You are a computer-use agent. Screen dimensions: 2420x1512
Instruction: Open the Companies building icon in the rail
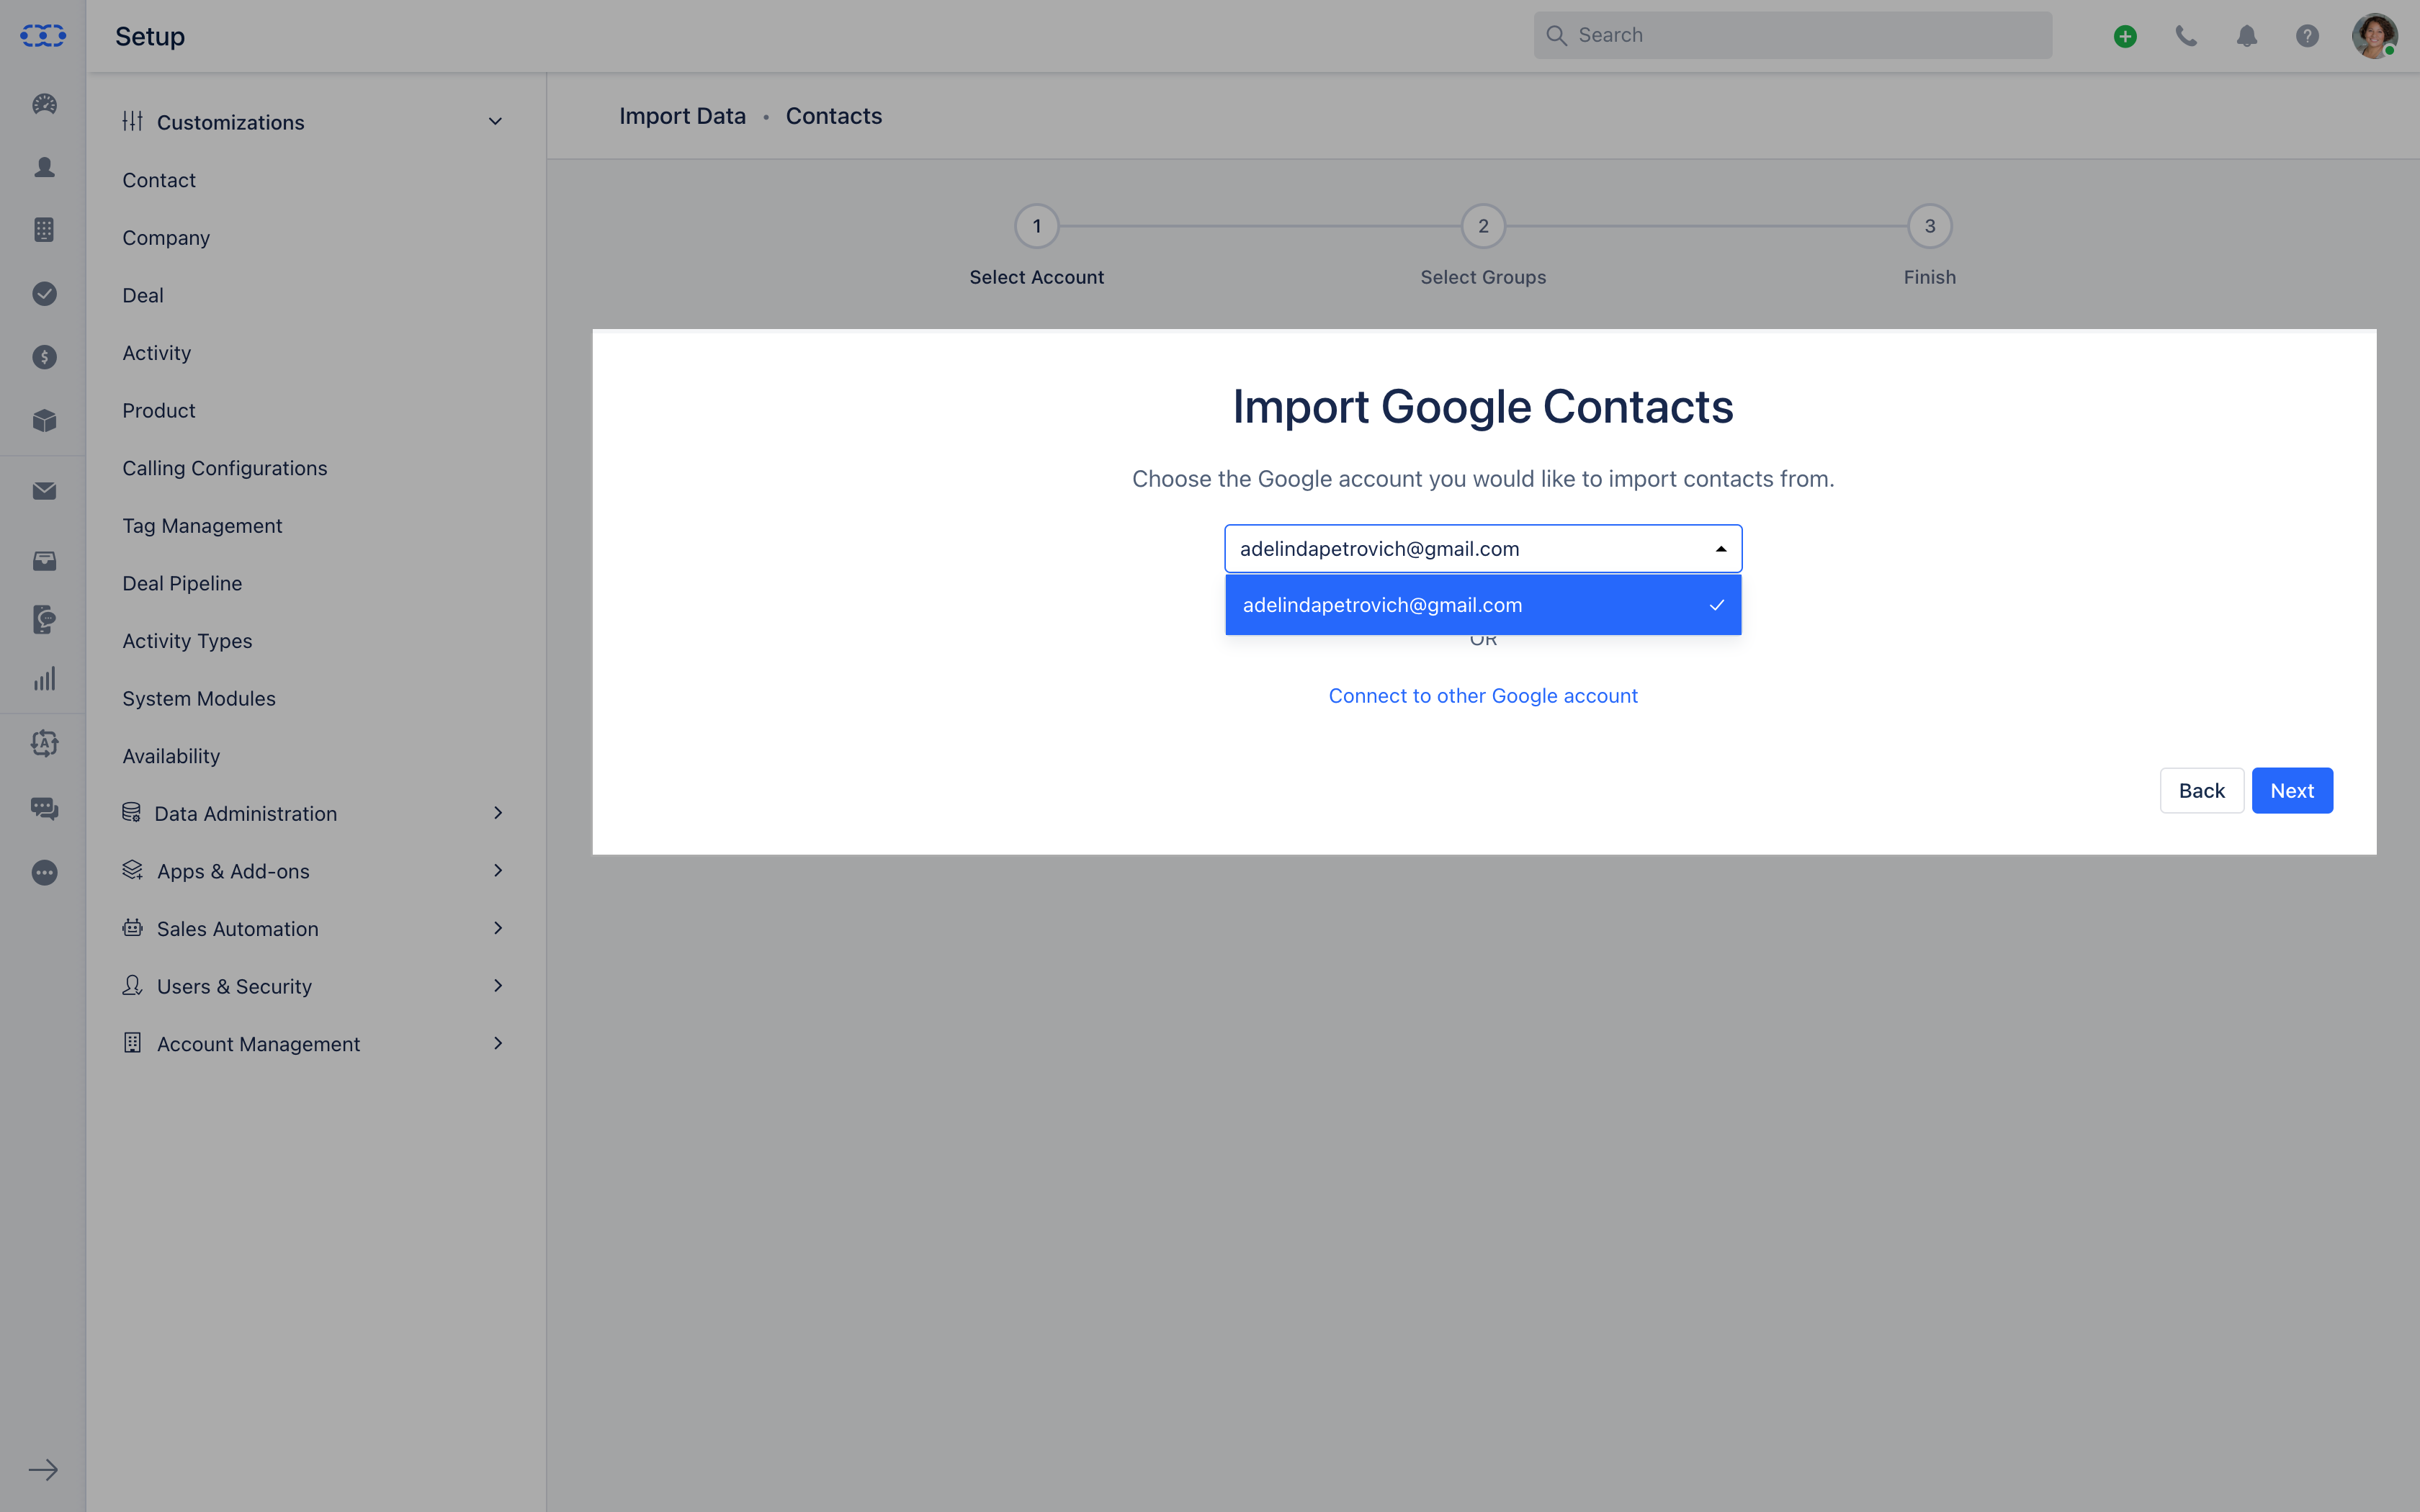44,230
